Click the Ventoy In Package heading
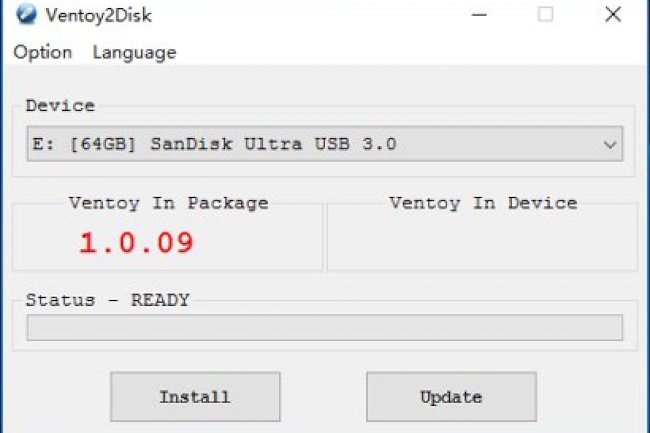Viewport: 650px width, 433px height. pyautogui.click(x=168, y=203)
